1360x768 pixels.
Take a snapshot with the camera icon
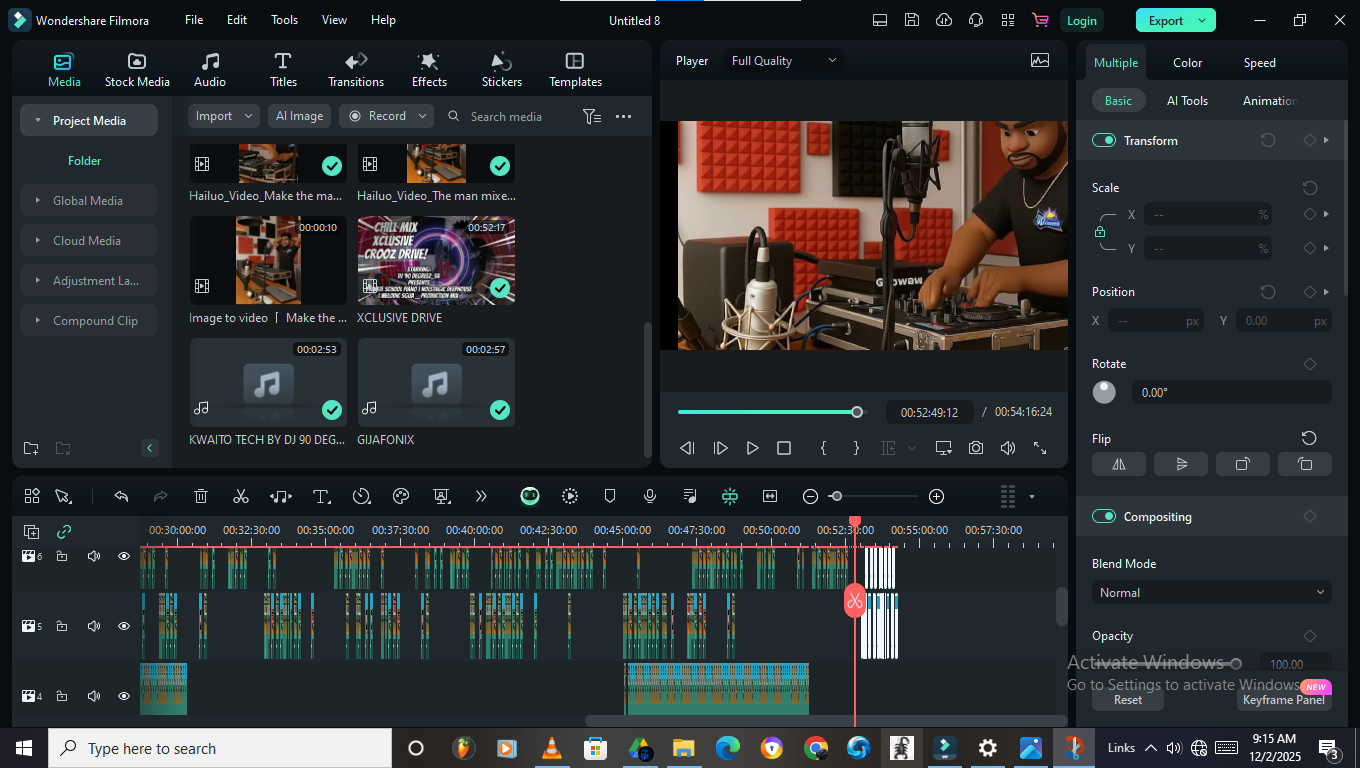976,448
